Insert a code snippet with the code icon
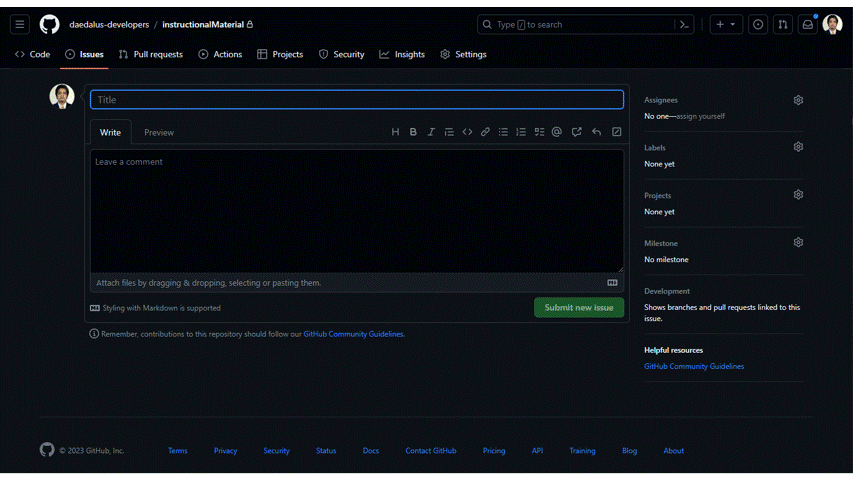The height and width of the screenshot is (480, 853). coord(467,132)
